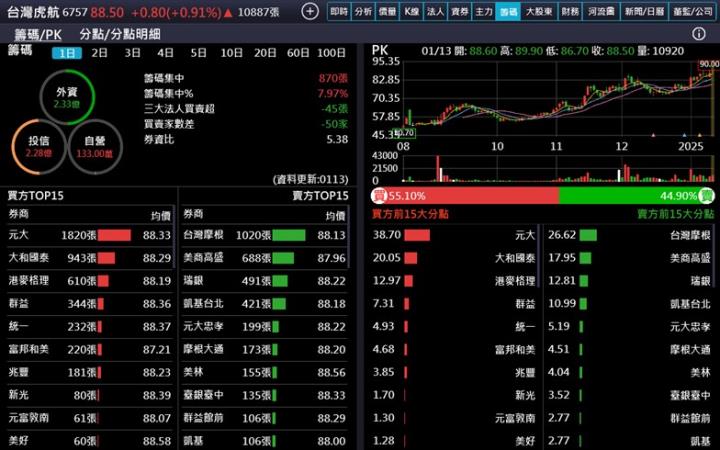Click PK row 38.70 元大
Screen dimensions: 720x450
pos(454,235)
